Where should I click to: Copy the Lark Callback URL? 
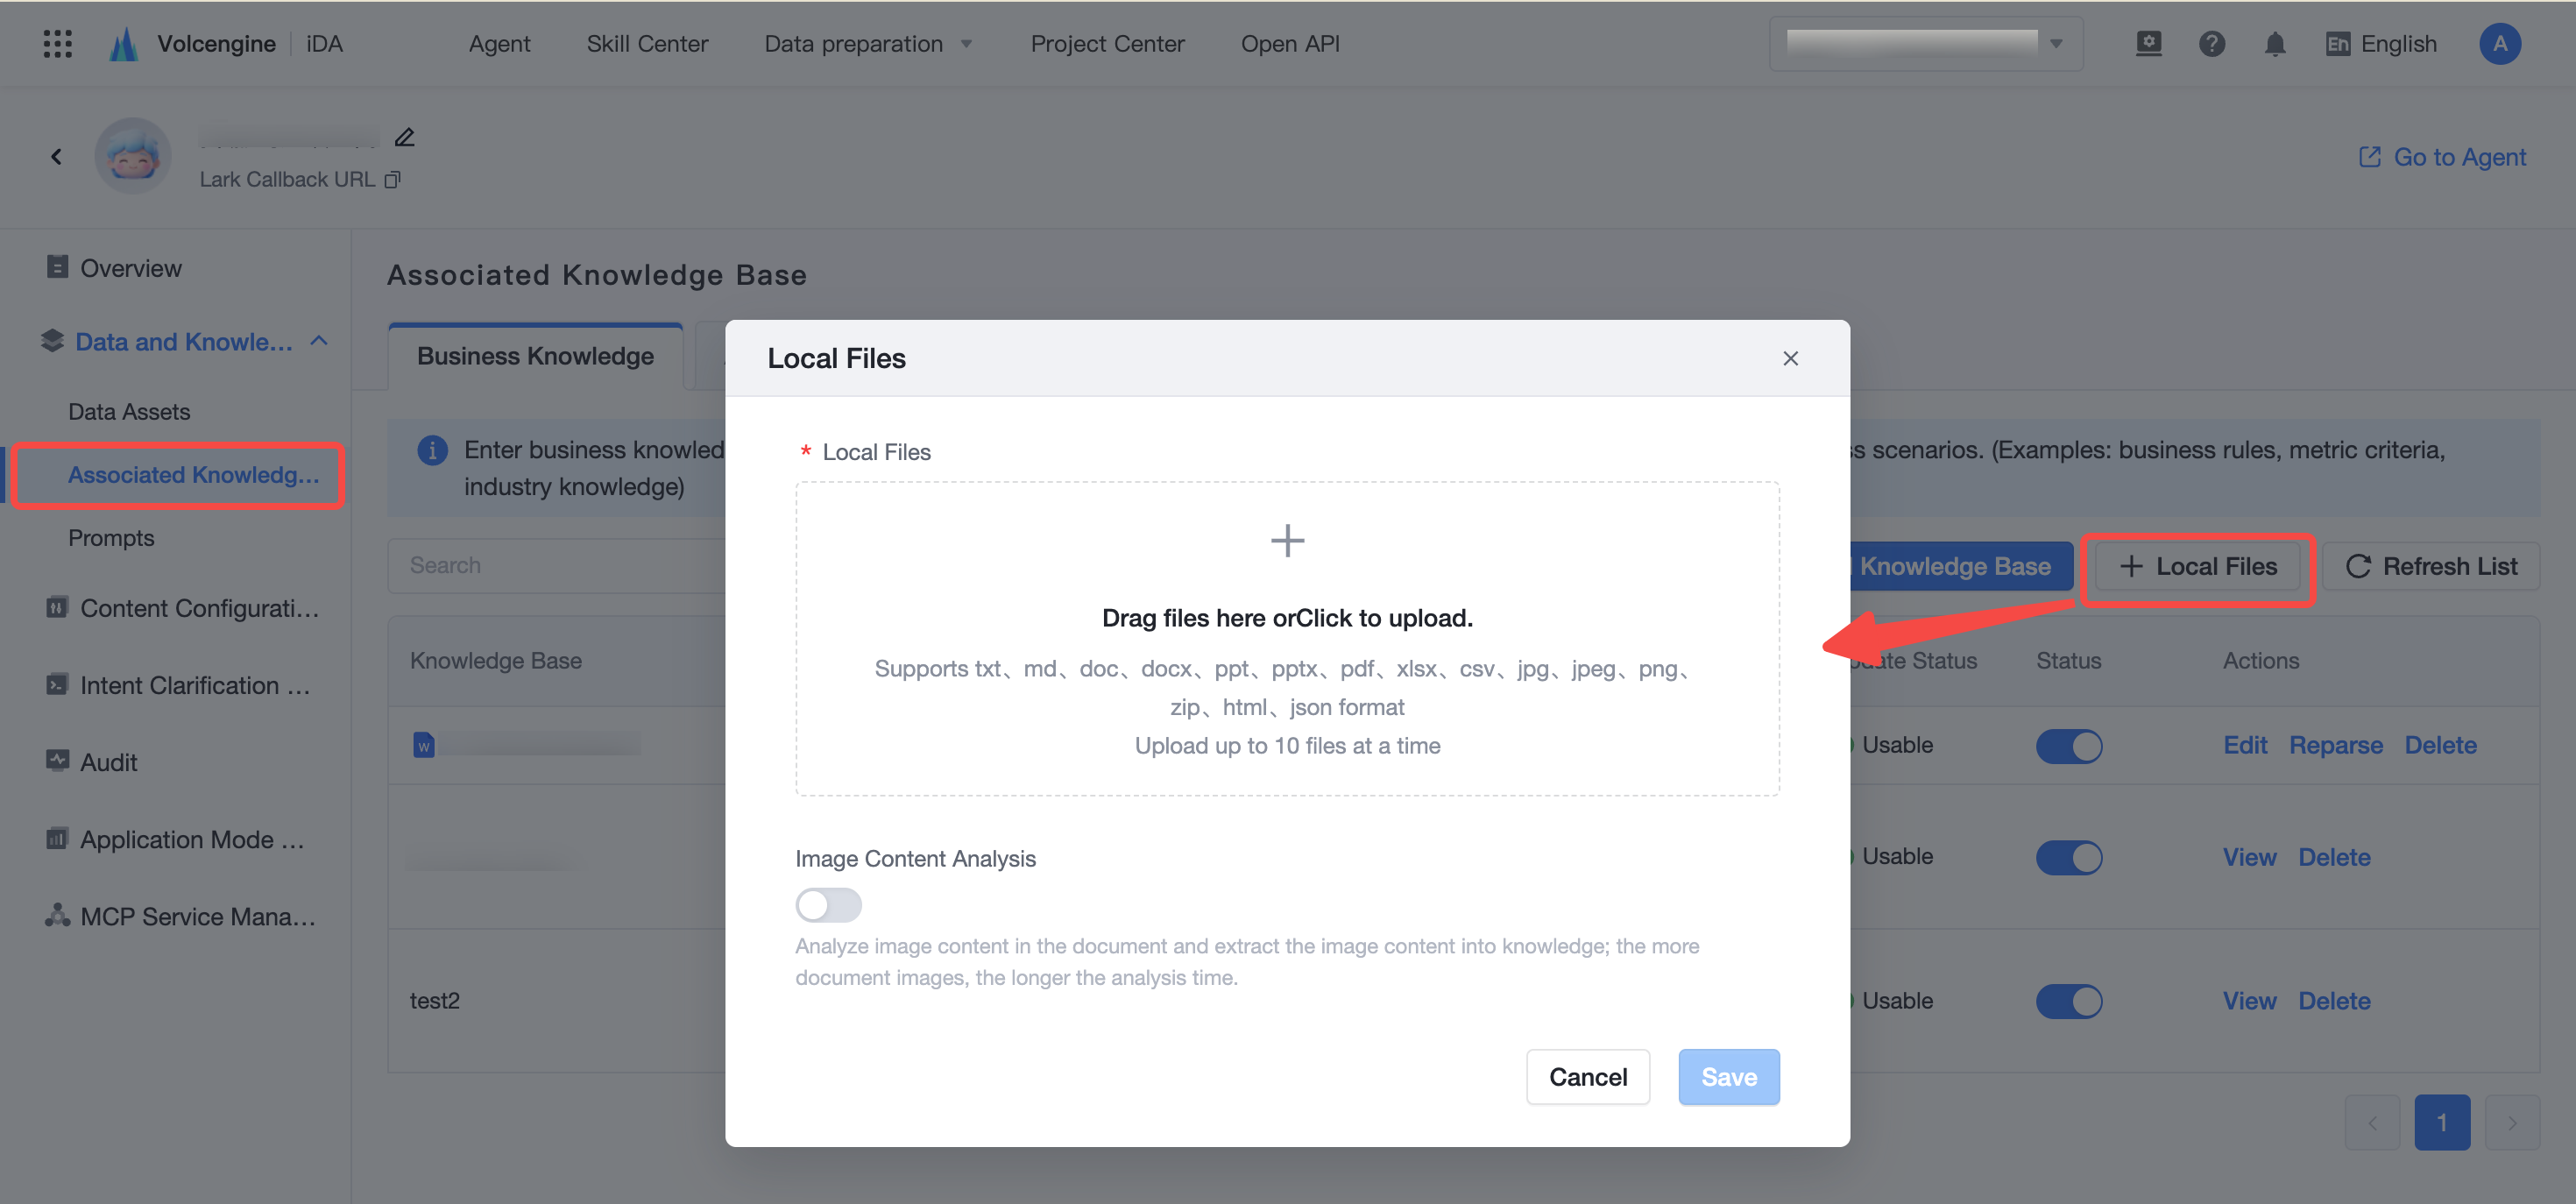pos(393,179)
